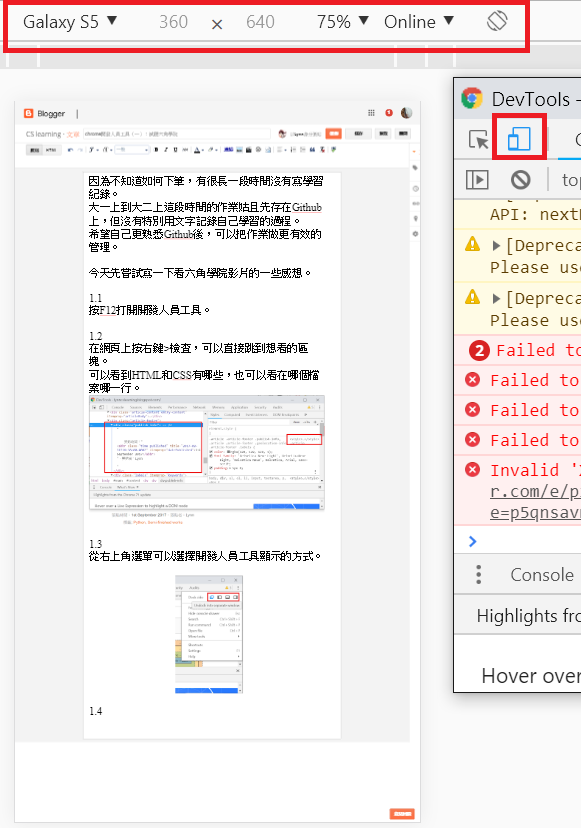Open the Online throttling dropdown
This screenshot has width=581, height=828.
click(418, 22)
